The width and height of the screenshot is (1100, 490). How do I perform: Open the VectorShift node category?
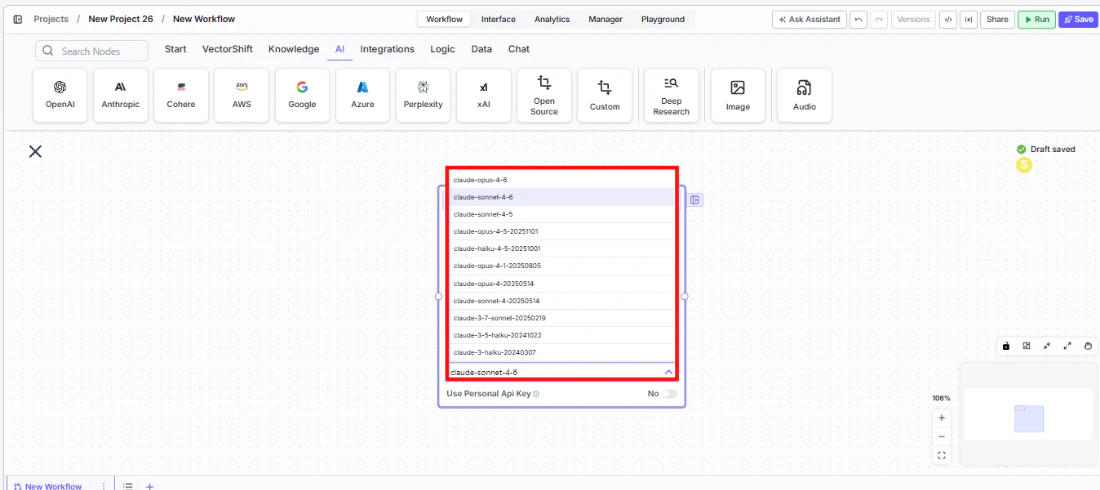[227, 49]
